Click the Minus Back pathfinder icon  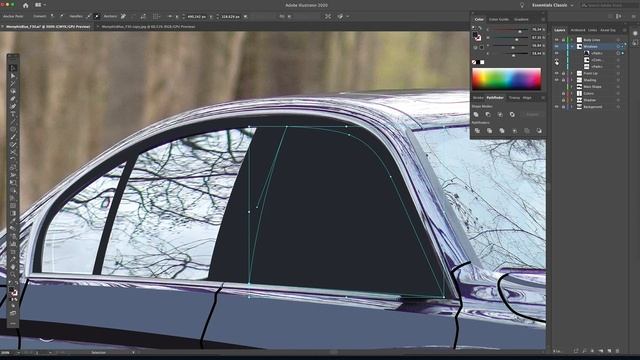coord(539,131)
